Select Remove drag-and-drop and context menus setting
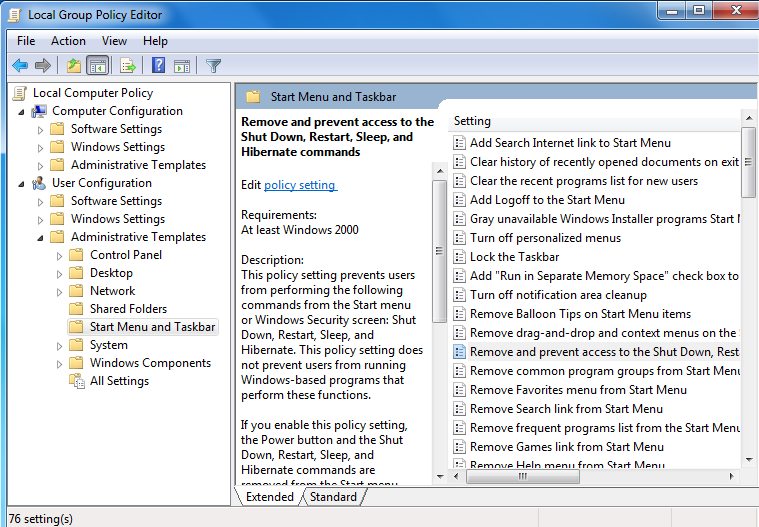Viewport: 759px width, 527px height. point(605,333)
